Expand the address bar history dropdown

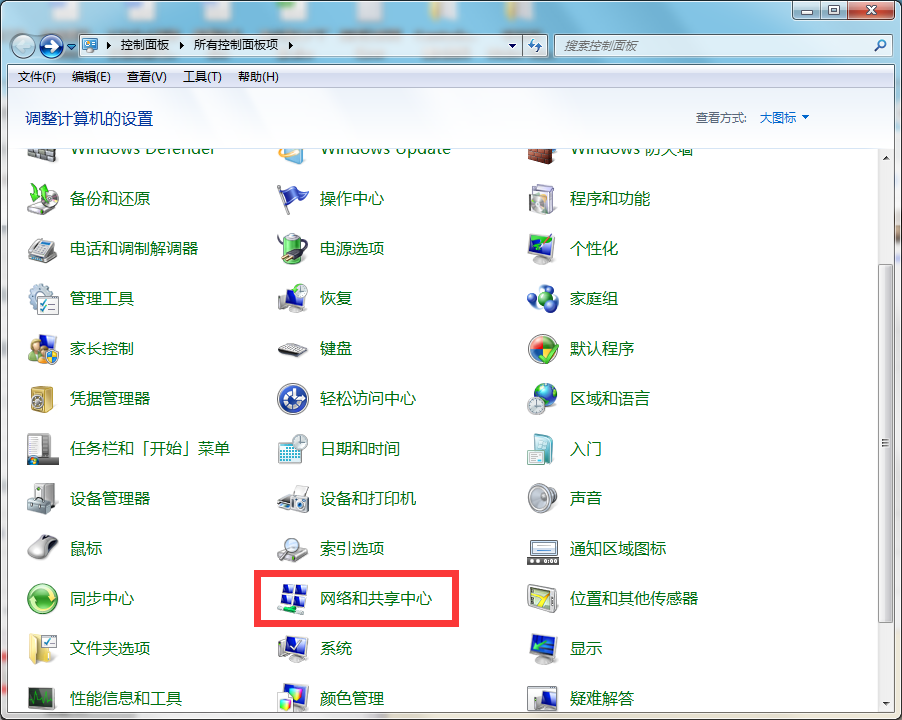pyautogui.click(x=512, y=46)
